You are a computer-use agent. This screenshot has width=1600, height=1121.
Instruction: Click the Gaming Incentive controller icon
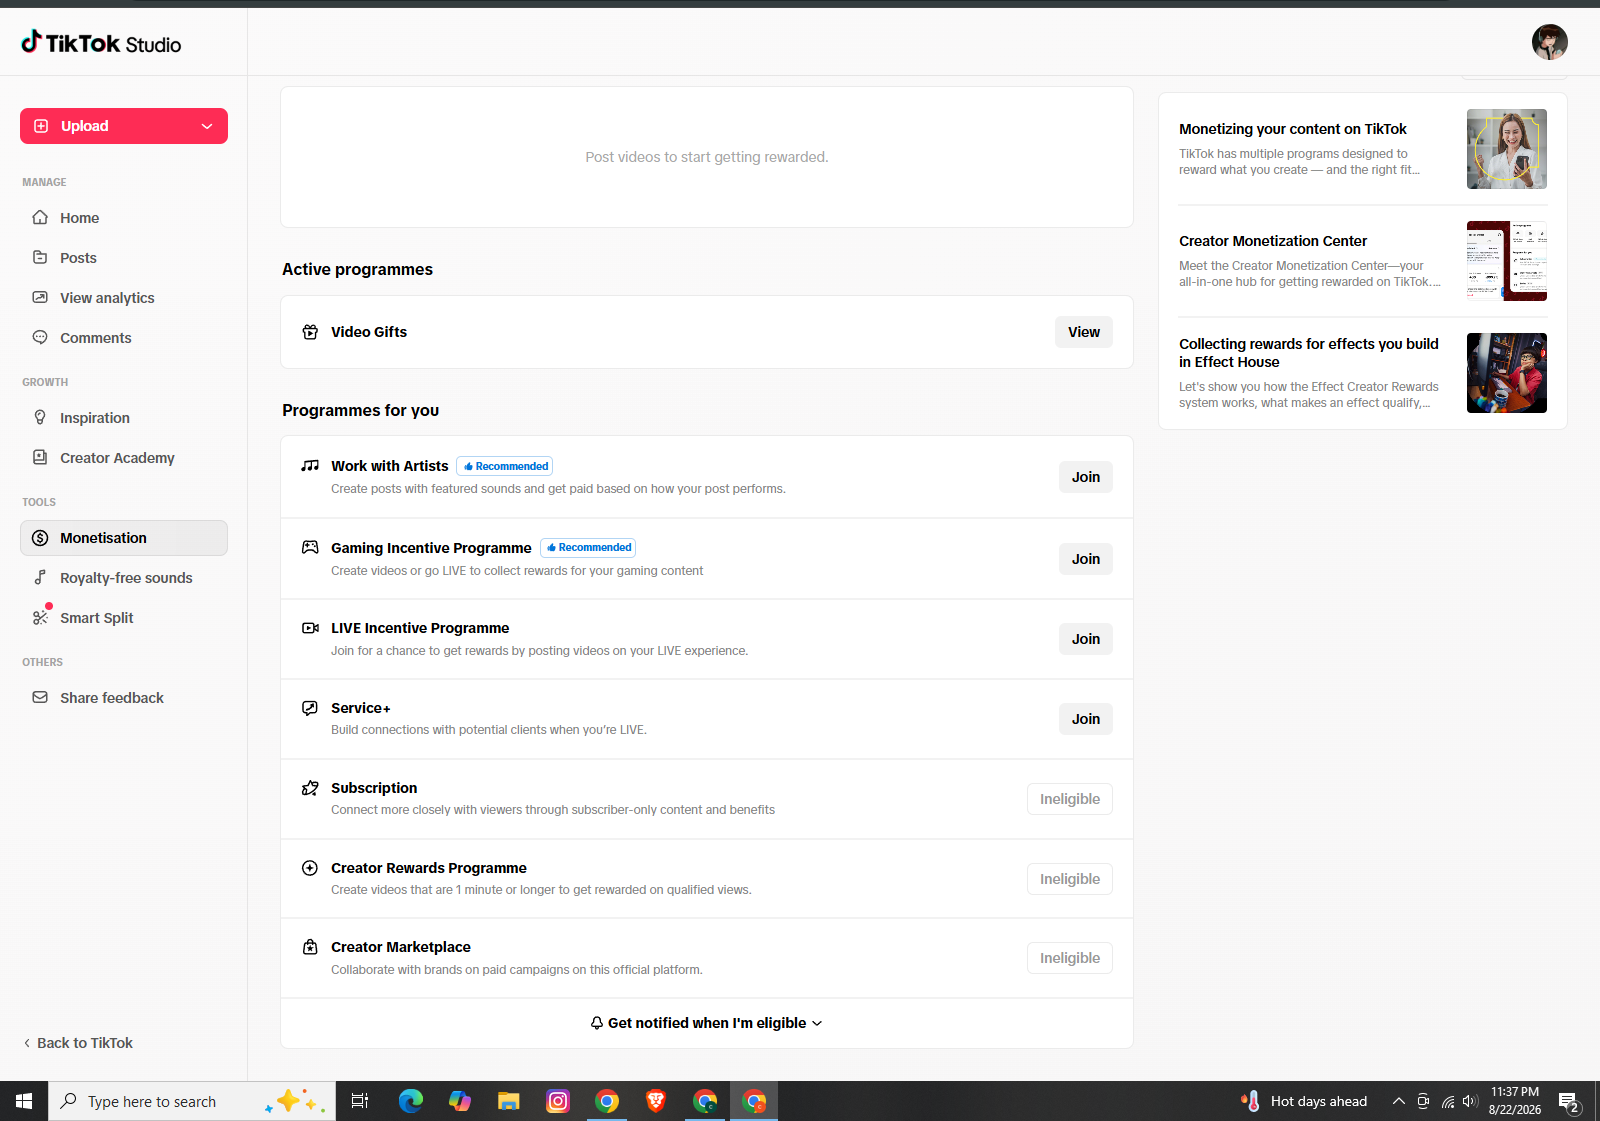point(310,548)
